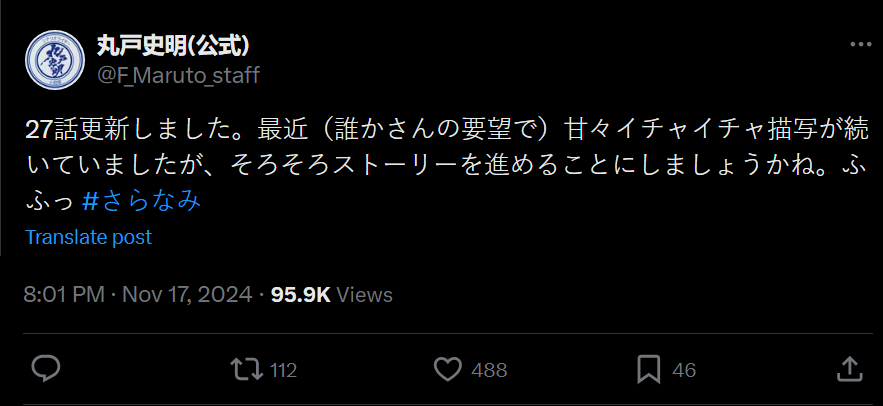Open the #さらなみ hashtag
Screen dimensions: 883x406
coord(141,201)
